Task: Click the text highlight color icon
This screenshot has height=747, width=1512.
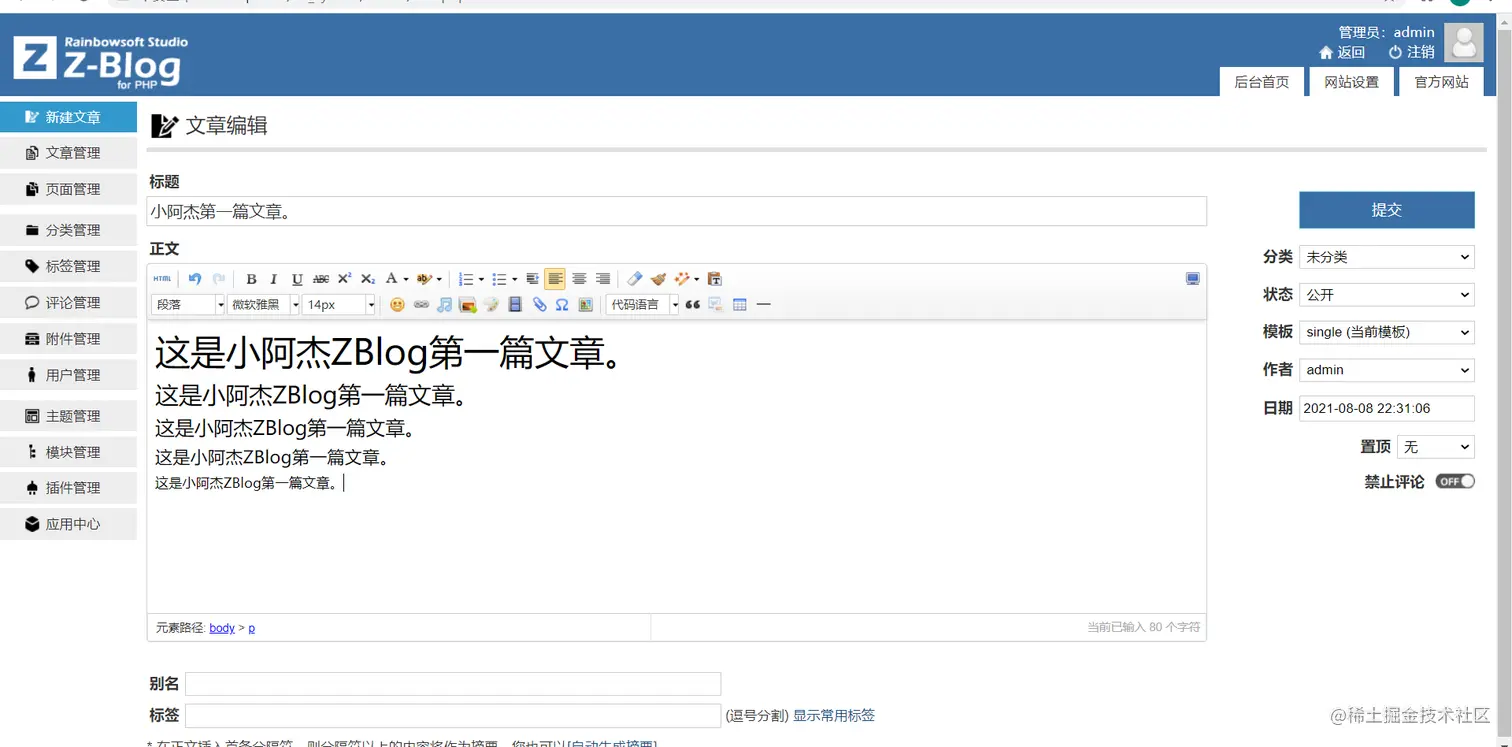Action: (424, 279)
